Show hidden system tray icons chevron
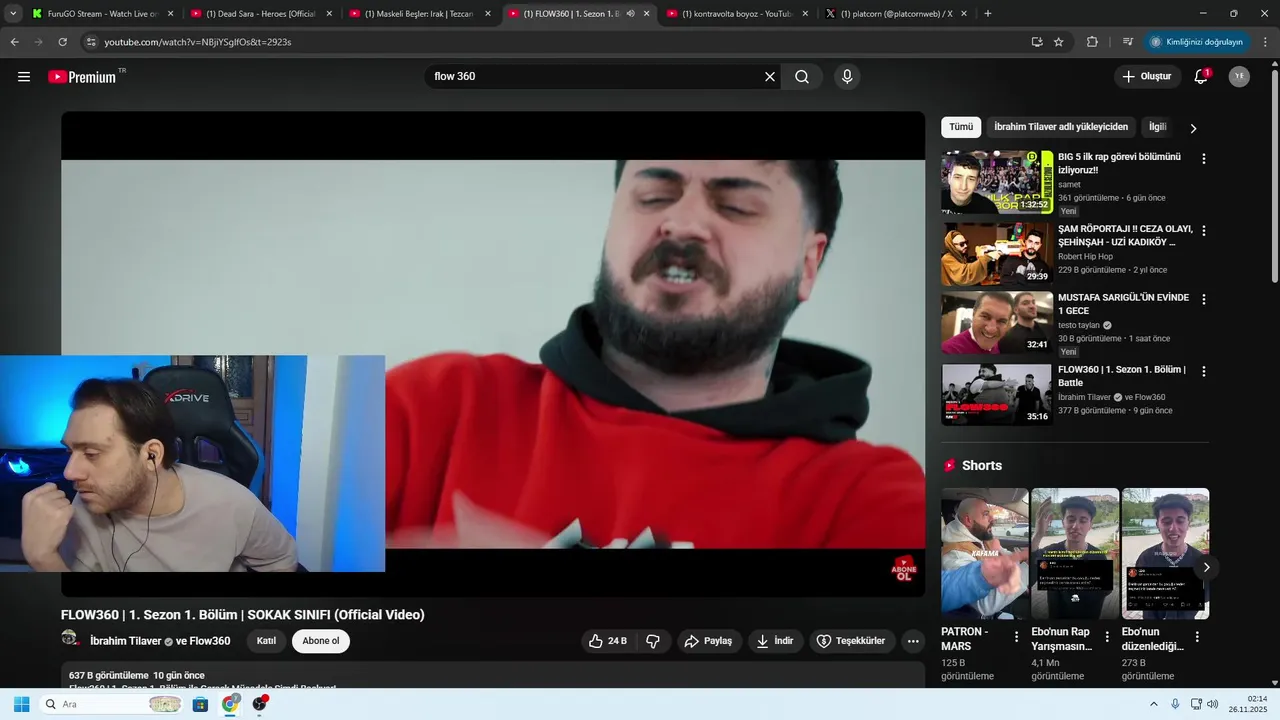 1153,704
